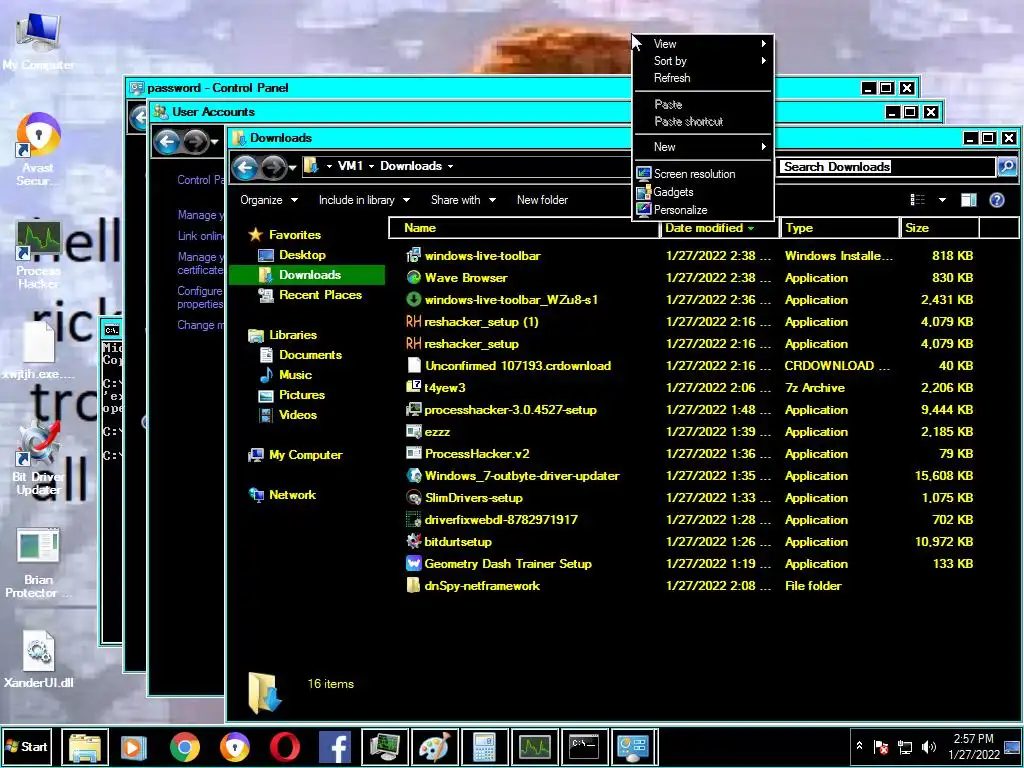Viewport: 1024px width, 768px height.
Task: Click the volume speaker tray icon
Action: point(928,746)
